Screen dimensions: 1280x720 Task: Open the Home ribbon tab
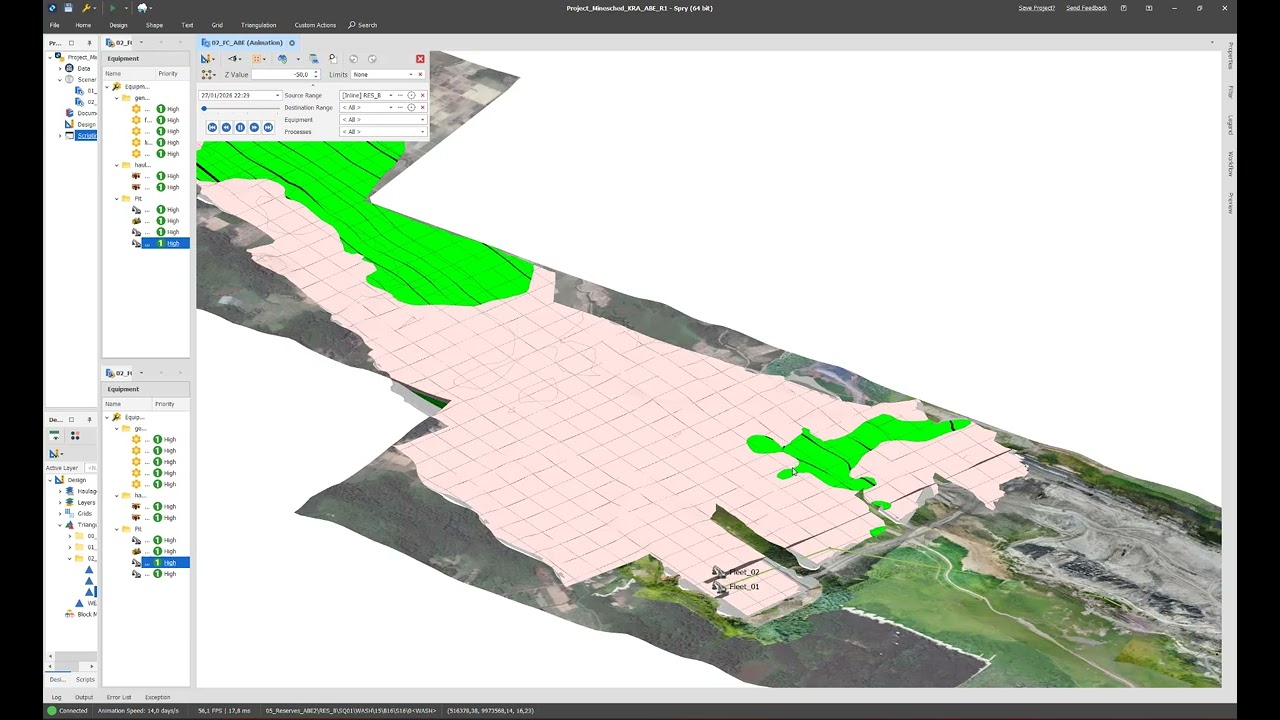83,25
